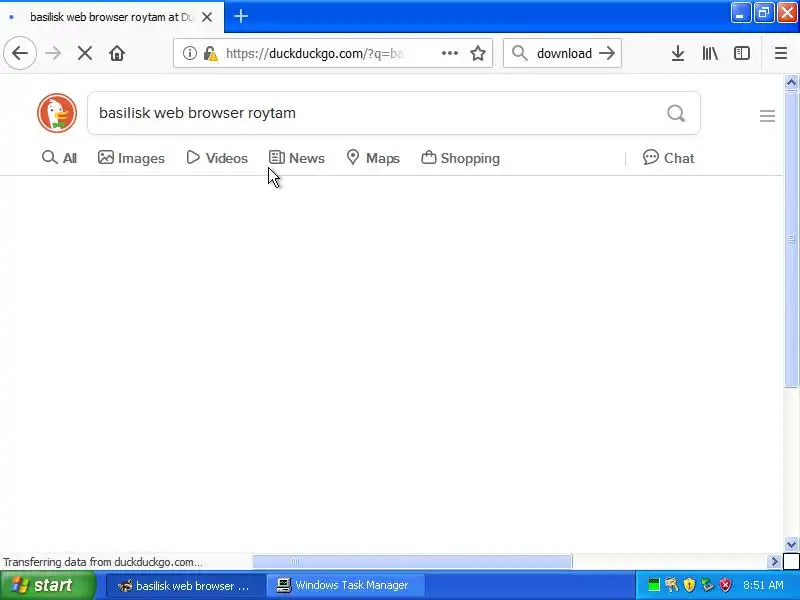Click the 8:51 AM taskbar clock
This screenshot has width=800, height=600.
[x=763, y=585]
